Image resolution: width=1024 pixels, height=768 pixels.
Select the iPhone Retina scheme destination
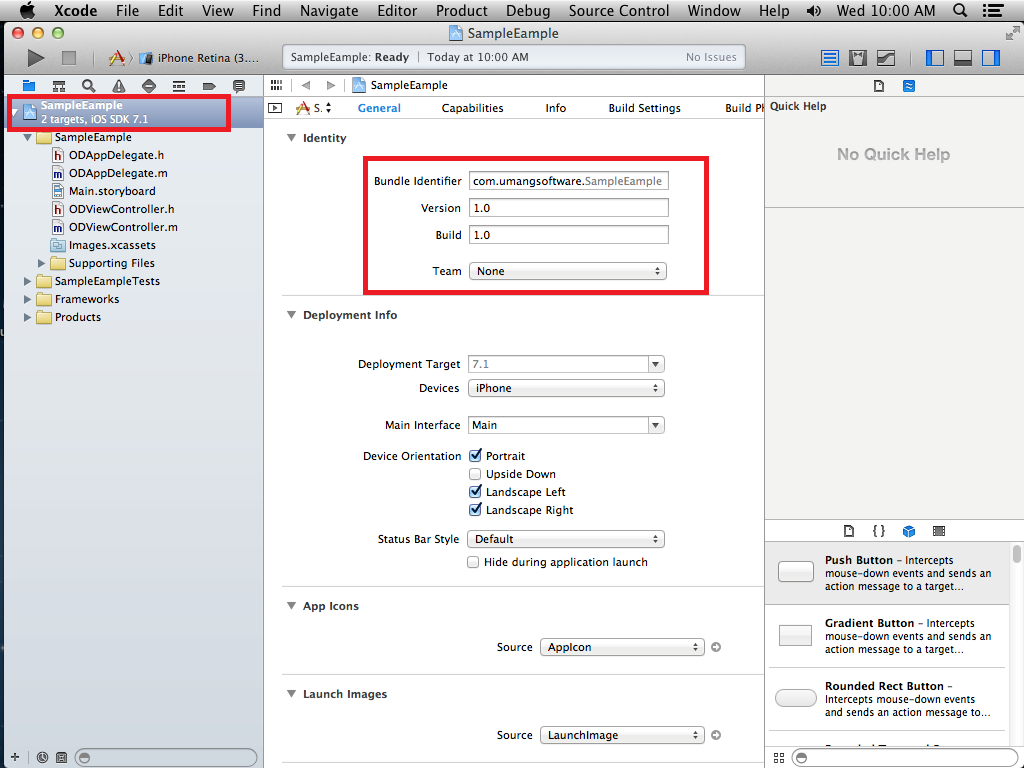tap(200, 58)
